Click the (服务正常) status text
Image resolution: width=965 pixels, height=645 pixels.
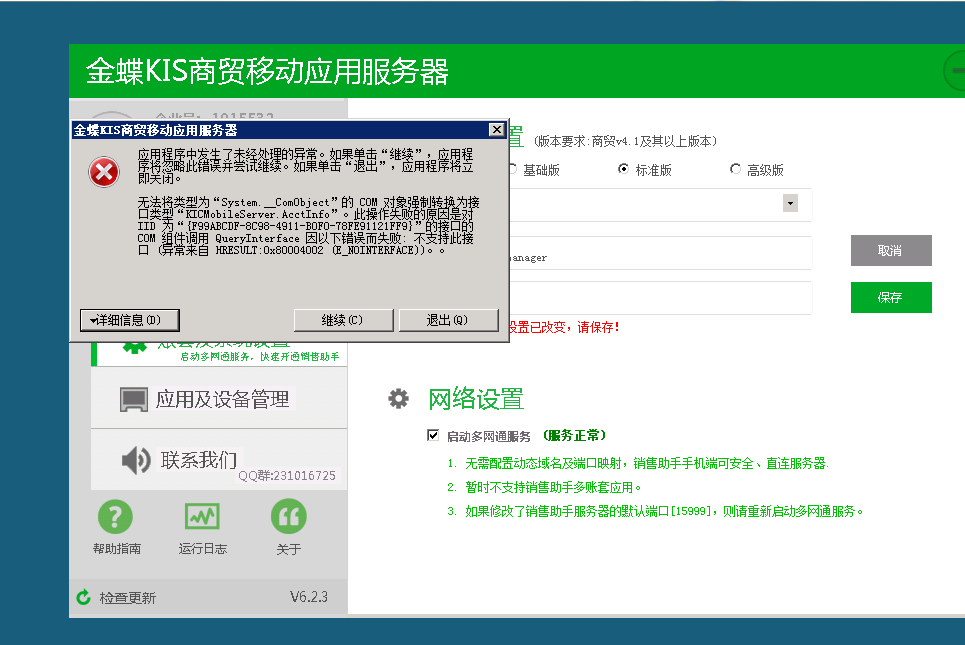pos(574,436)
